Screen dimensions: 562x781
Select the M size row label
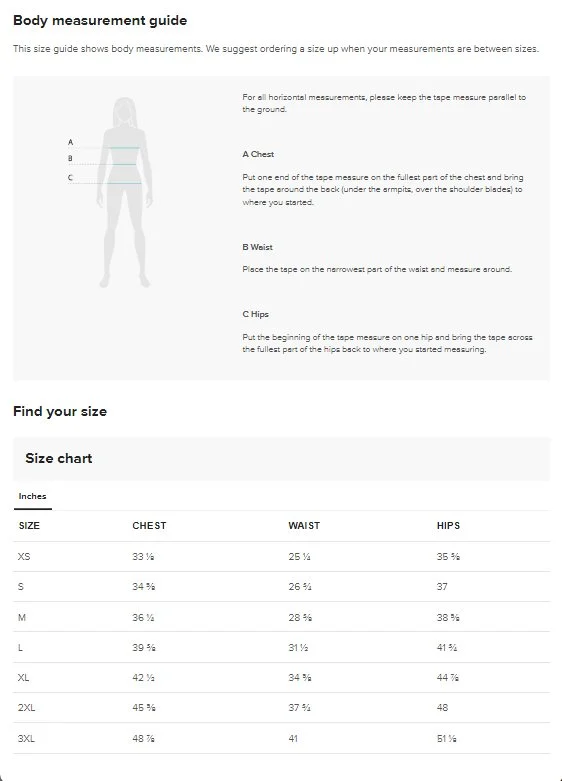coord(22,617)
